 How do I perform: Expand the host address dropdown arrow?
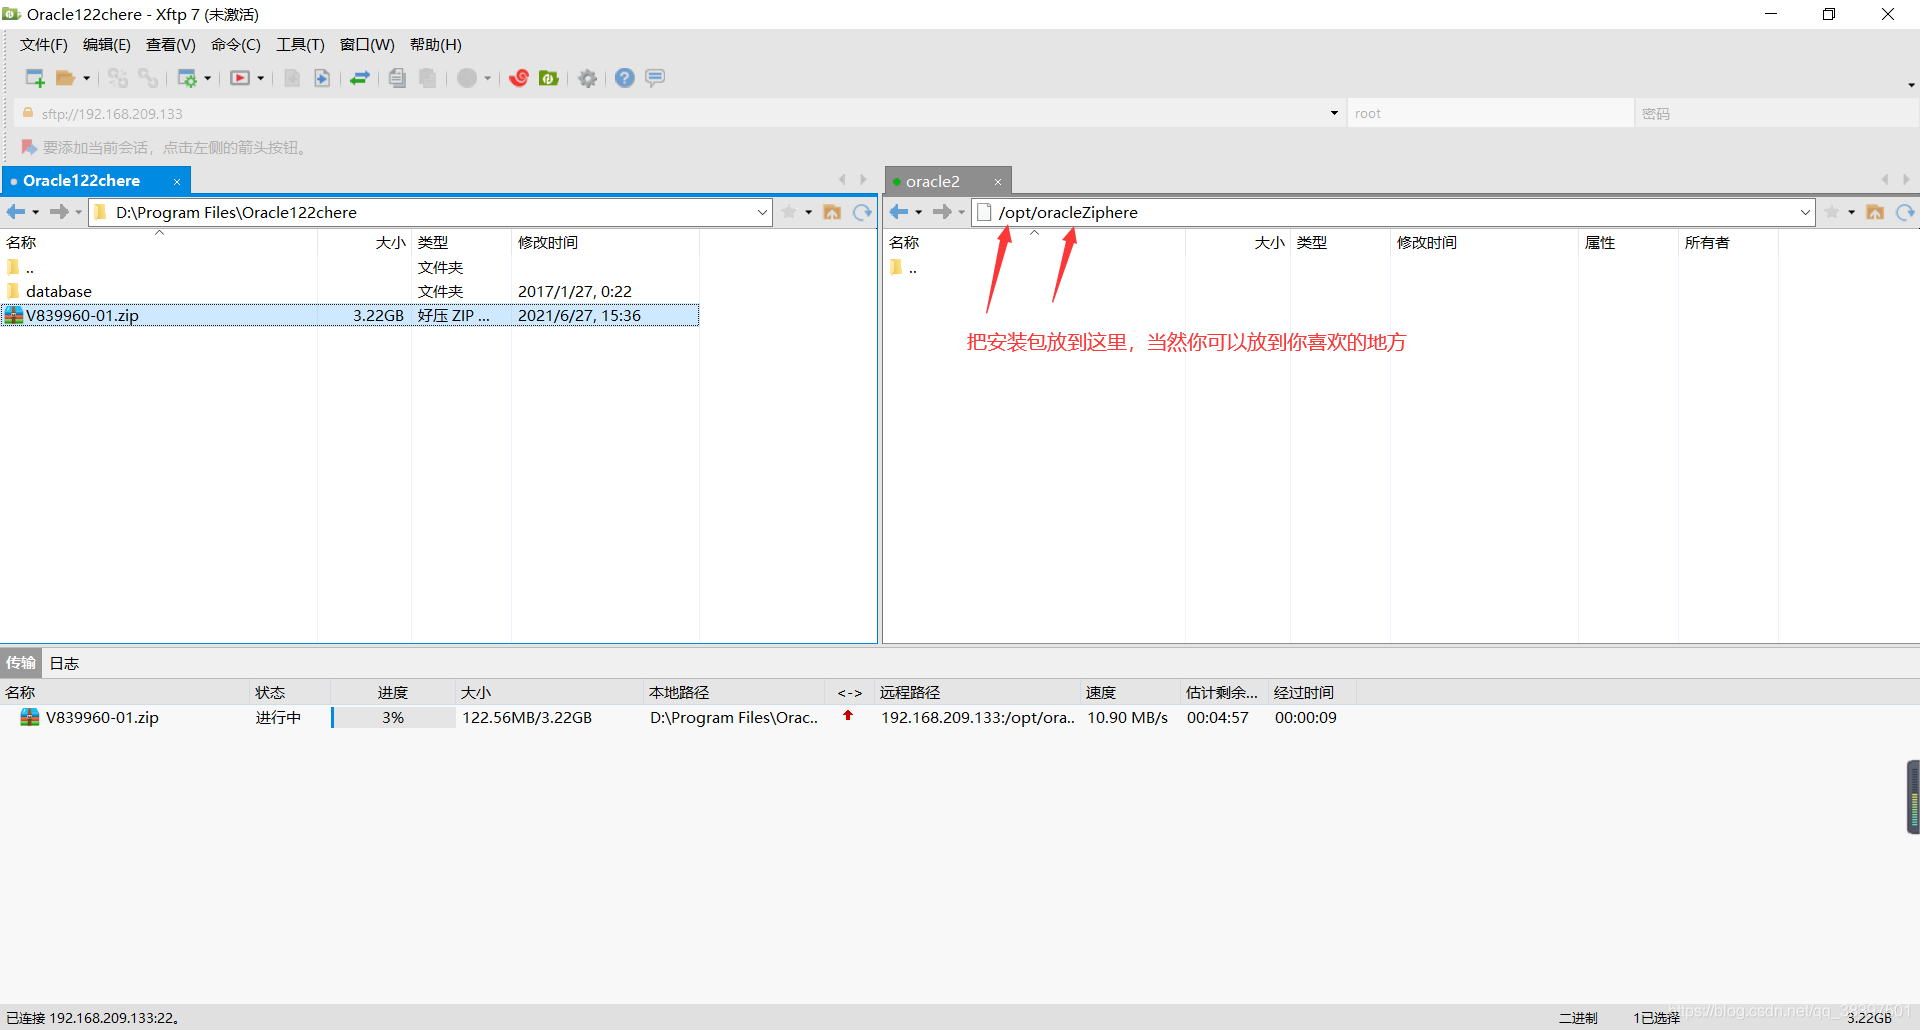pyautogui.click(x=1334, y=113)
